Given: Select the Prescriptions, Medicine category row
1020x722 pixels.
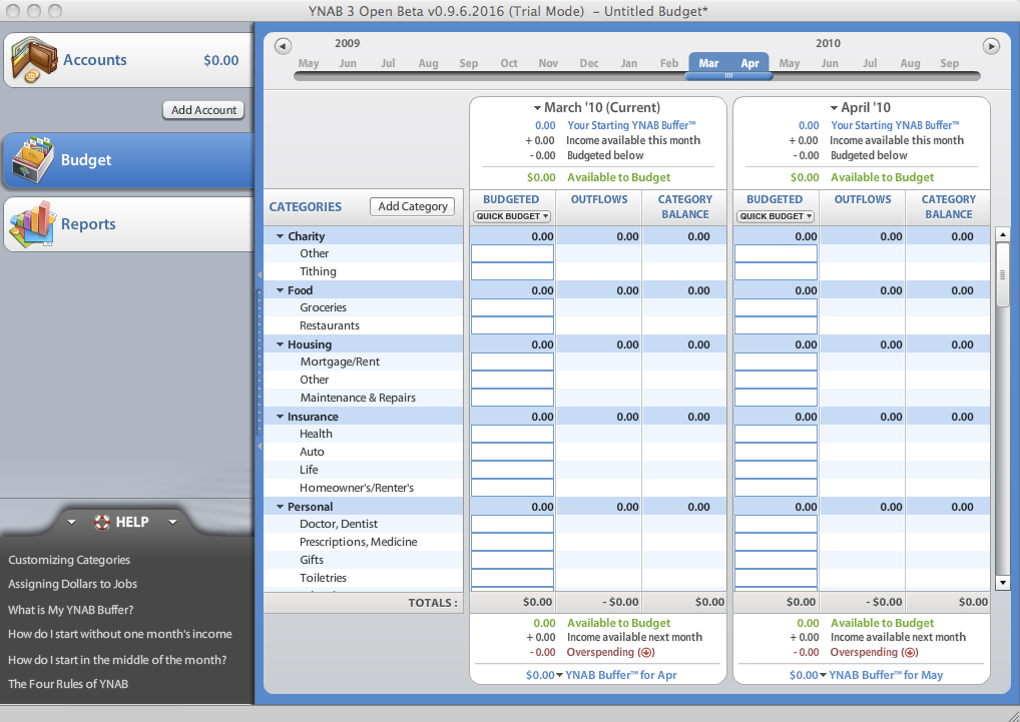Looking at the screenshot, I should 364,542.
